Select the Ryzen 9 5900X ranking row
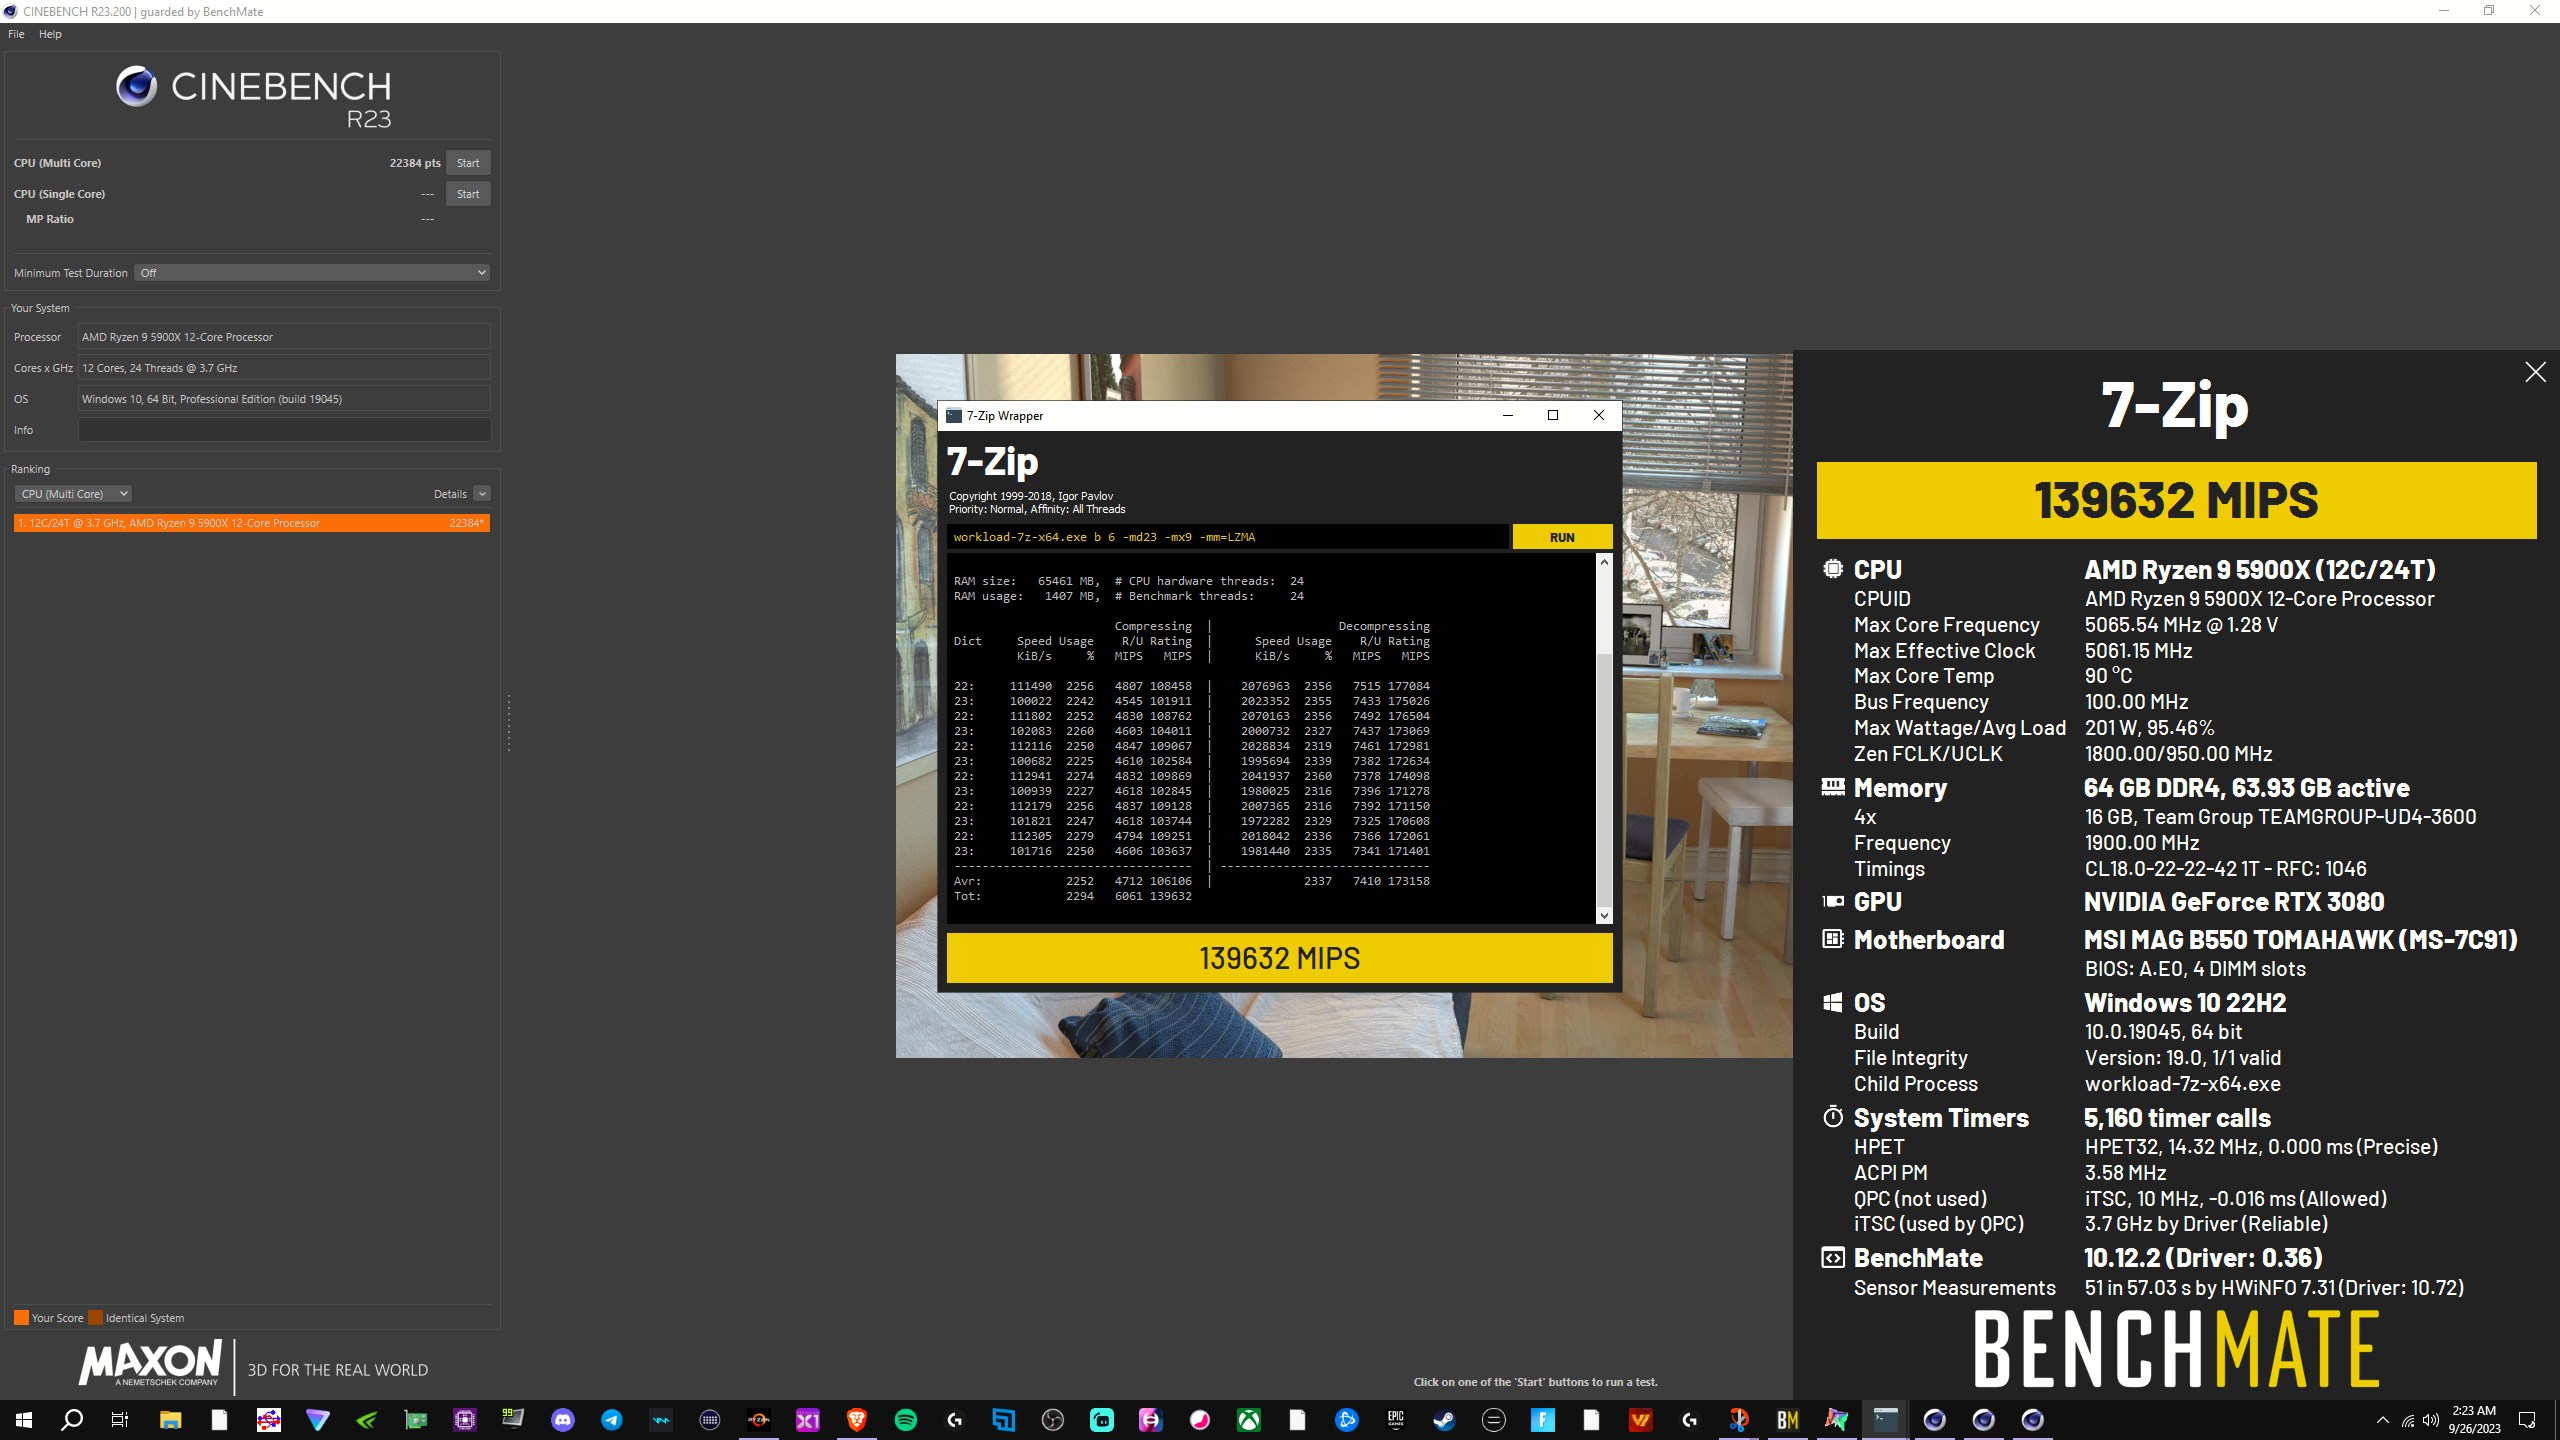 pos(252,523)
